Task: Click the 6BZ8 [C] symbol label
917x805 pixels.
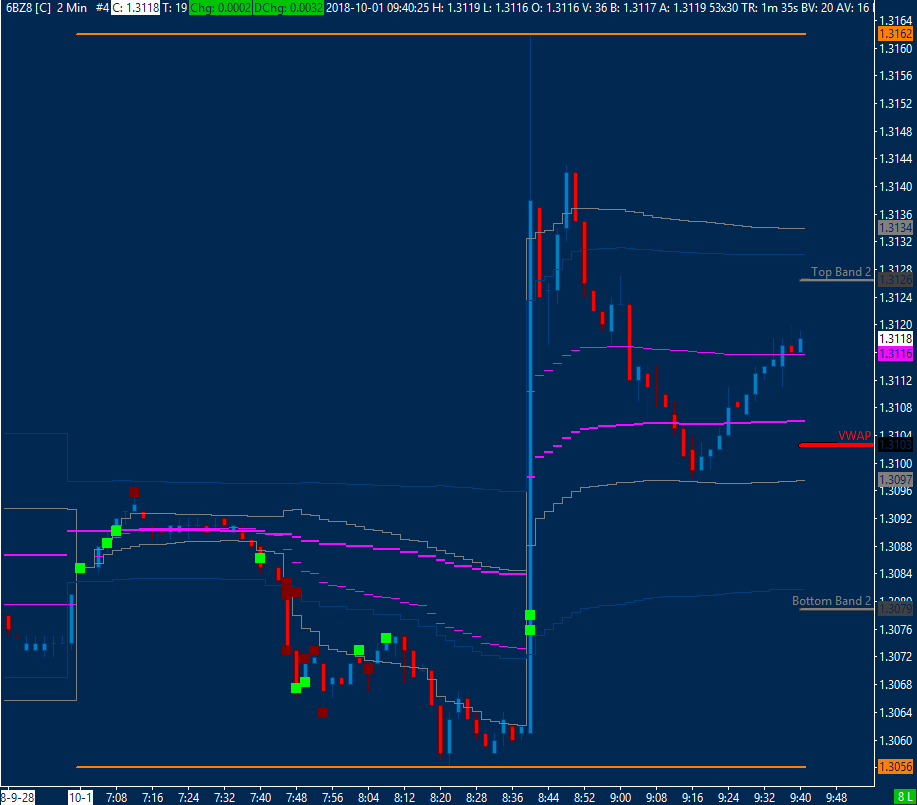Action: 28,8
